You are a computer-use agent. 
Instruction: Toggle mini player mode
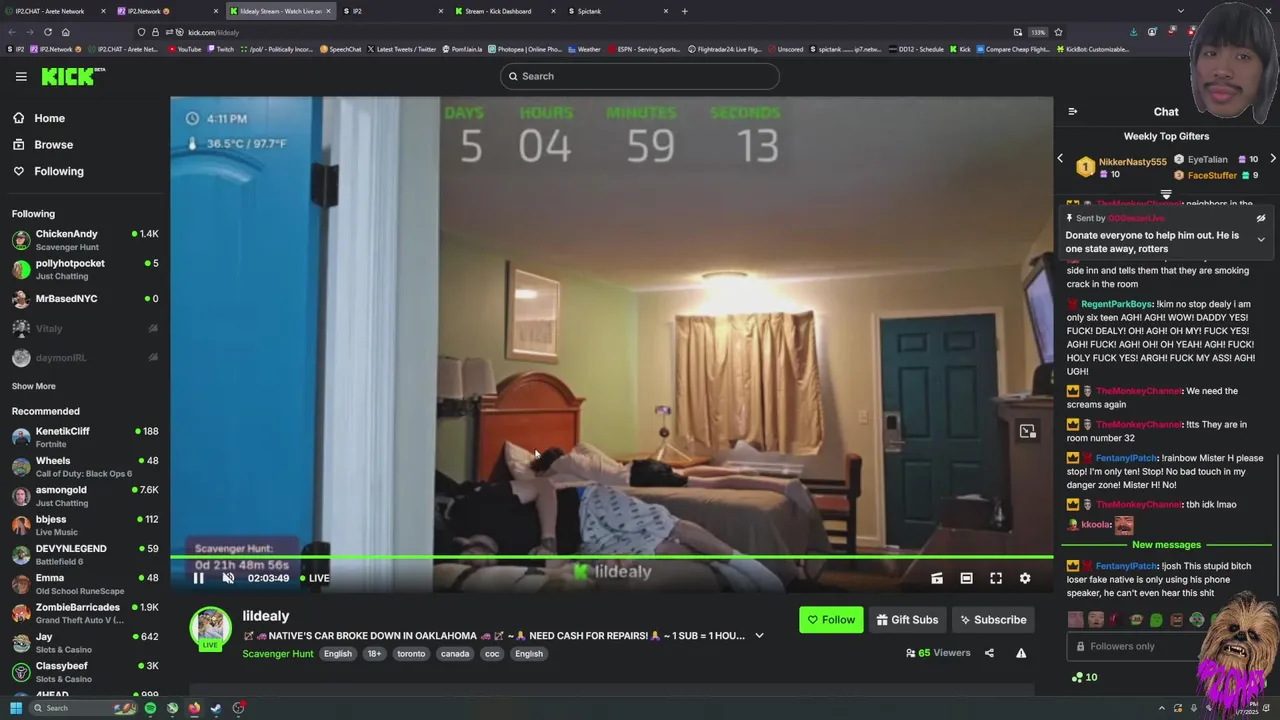[937, 578]
